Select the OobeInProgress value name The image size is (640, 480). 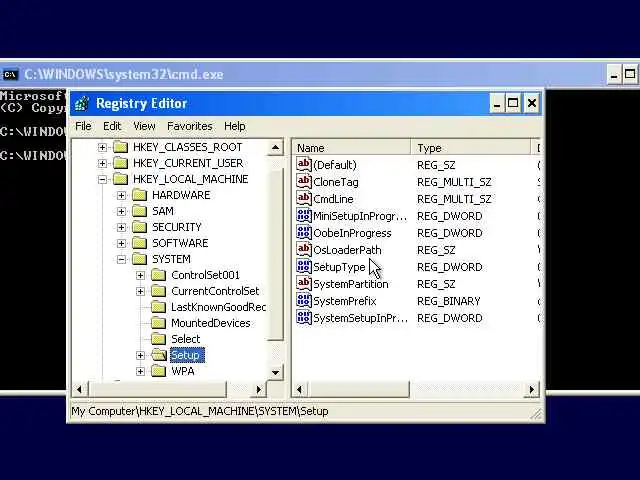[352, 233]
